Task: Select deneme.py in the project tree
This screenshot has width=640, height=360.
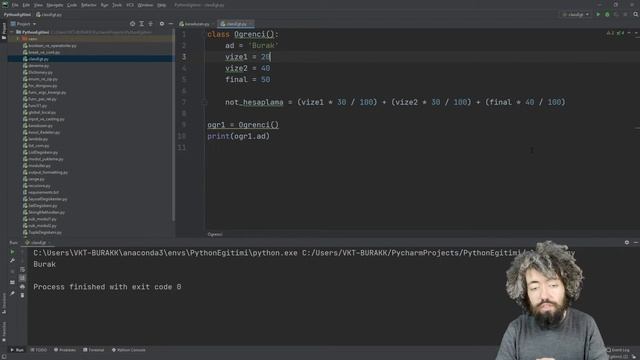Action: (x=39, y=66)
